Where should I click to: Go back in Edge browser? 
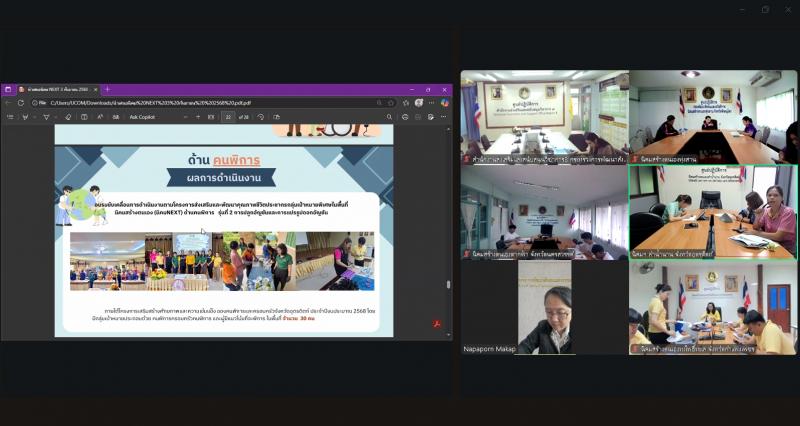pyautogui.click(x=9, y=103)
